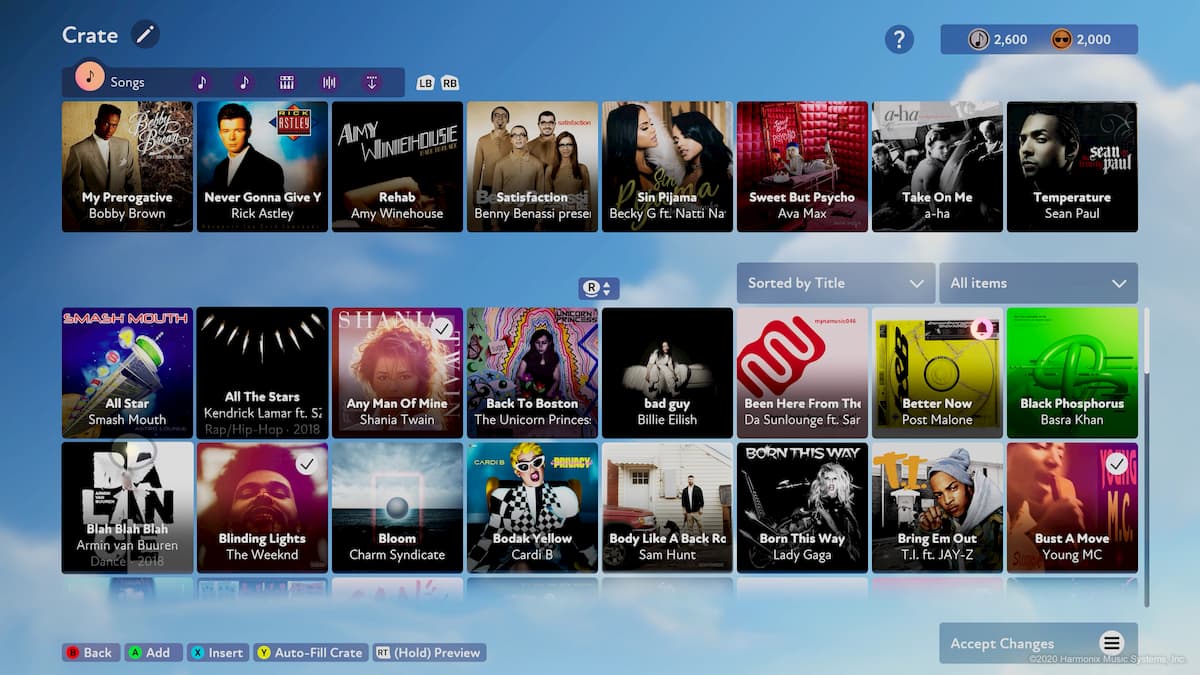Toggle the checkmark on Blinding Lights

coord(307,463)
